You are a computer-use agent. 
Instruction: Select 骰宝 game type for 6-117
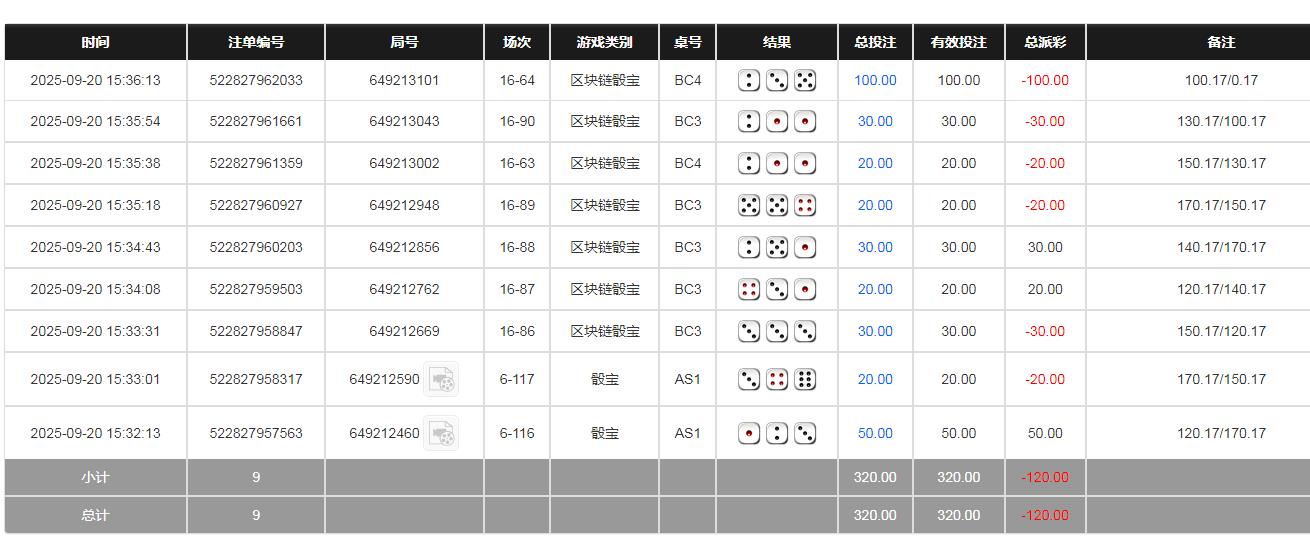[x=604, y=379]
